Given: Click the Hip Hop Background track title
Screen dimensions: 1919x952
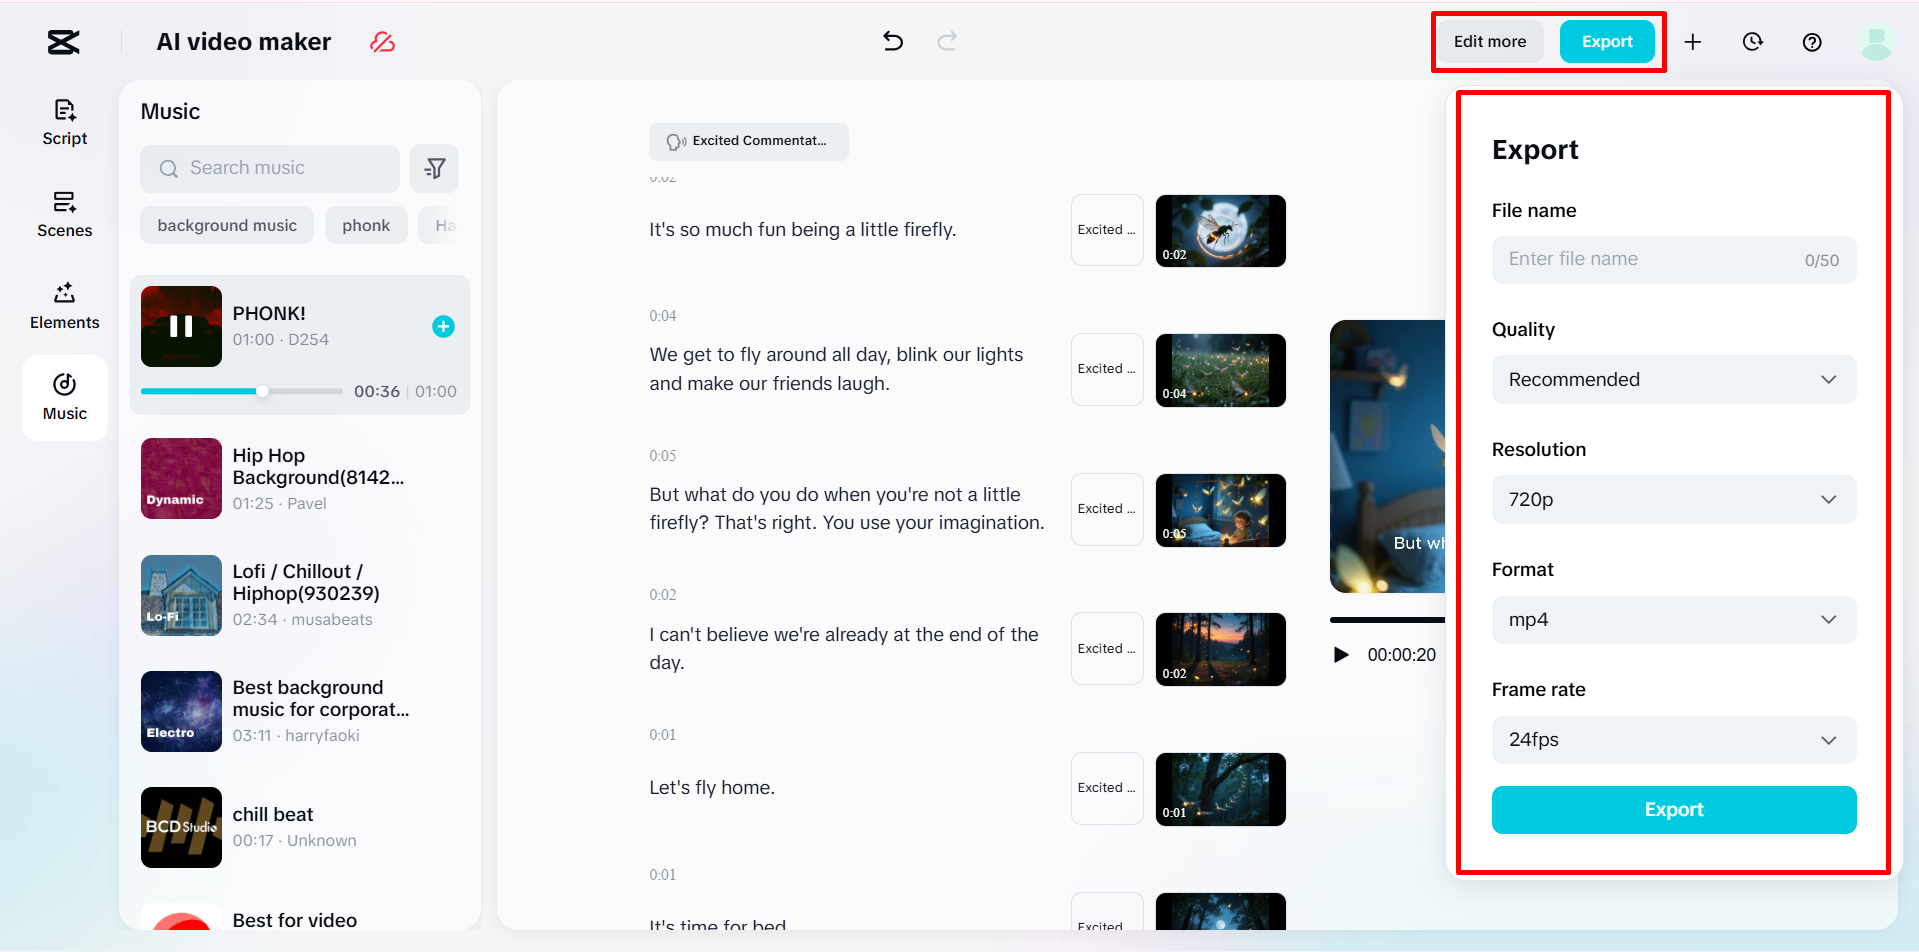Looking at the screenshot, I should click(318, 467).
